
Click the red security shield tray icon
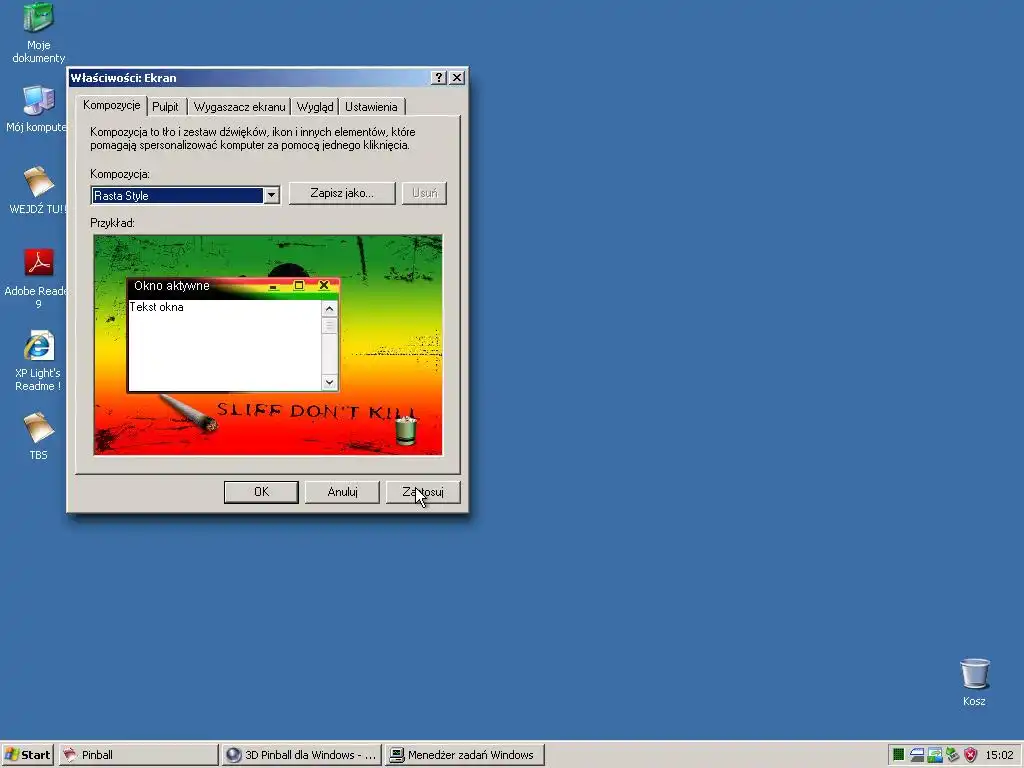(970, 755)
